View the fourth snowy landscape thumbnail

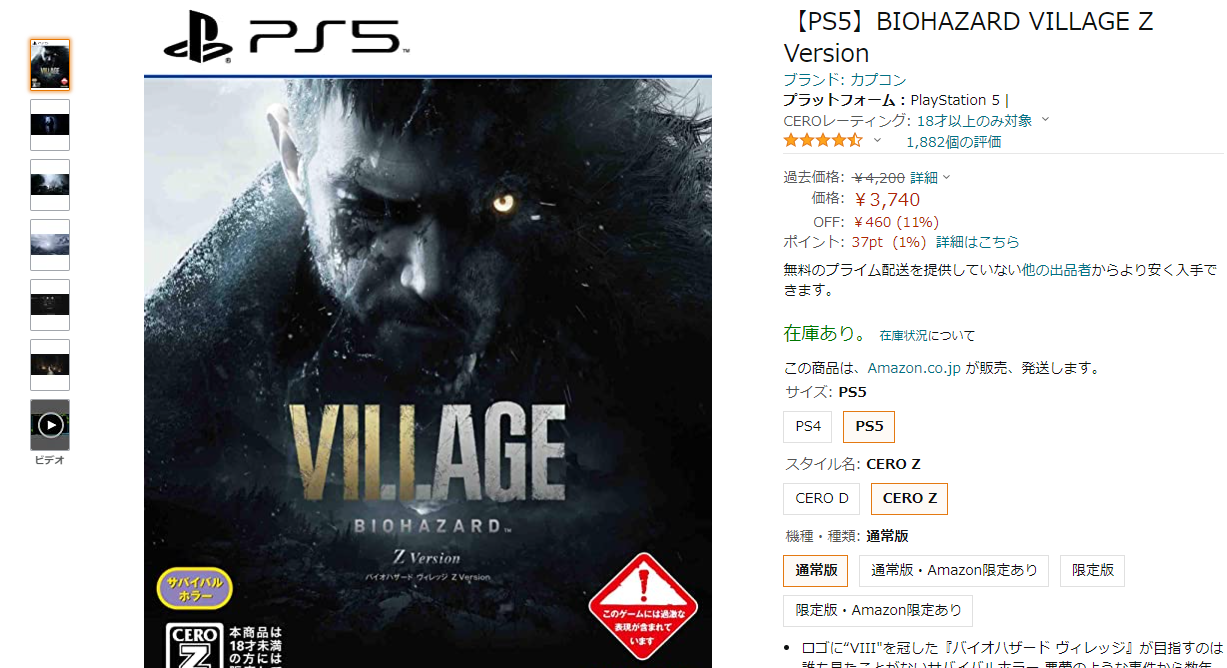50,245
